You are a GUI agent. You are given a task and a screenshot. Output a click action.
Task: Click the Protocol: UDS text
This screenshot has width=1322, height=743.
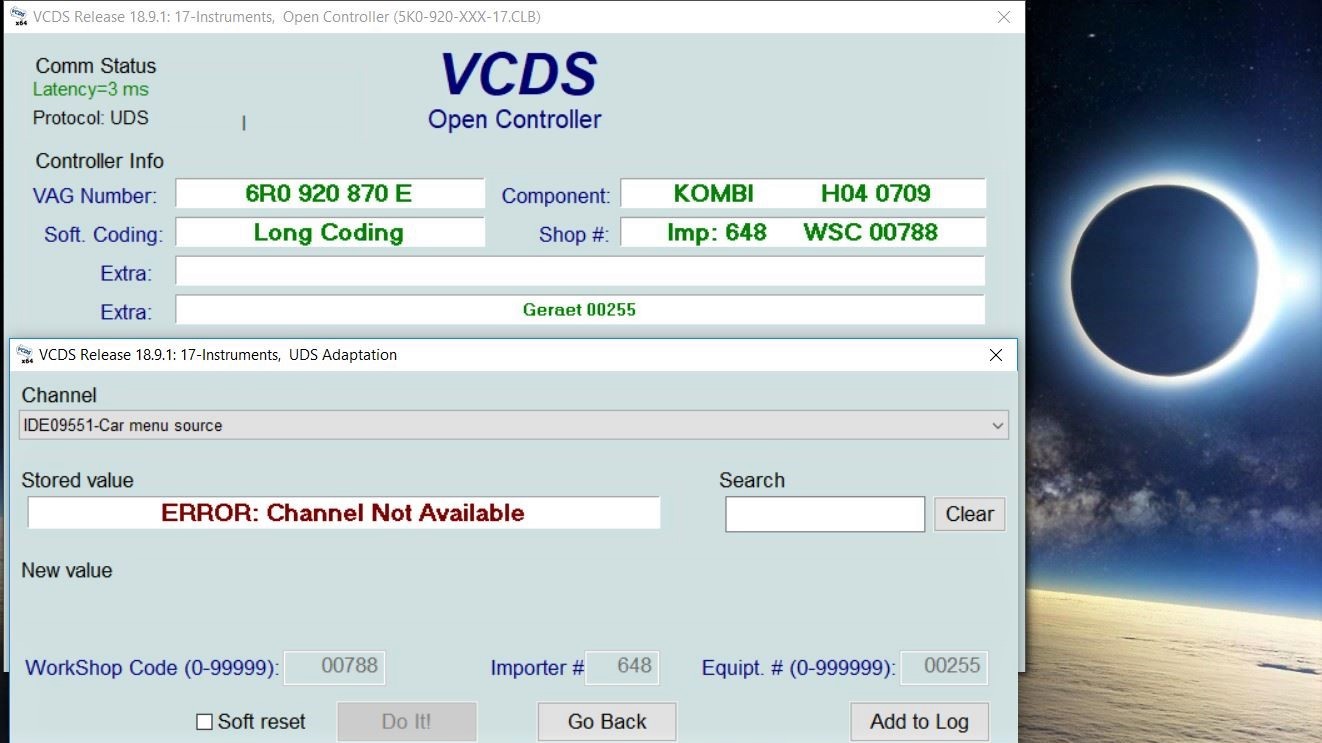pyautogui.click(x=91, y=118)
